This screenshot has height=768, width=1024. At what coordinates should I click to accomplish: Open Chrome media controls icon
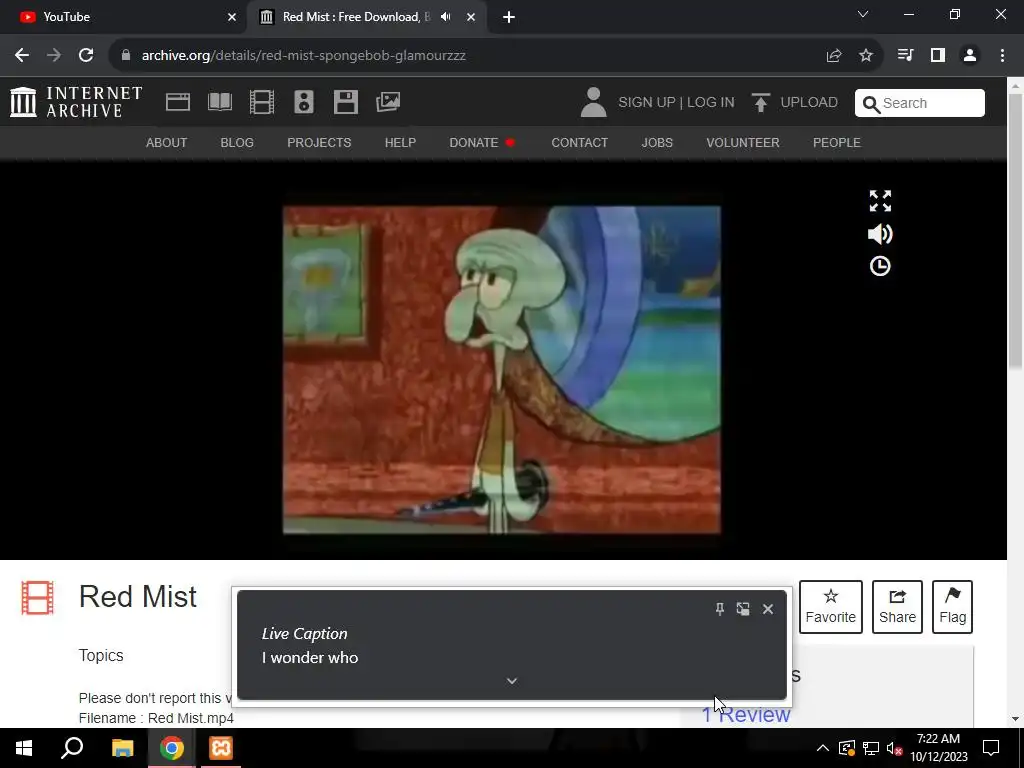tap(905, 56)
